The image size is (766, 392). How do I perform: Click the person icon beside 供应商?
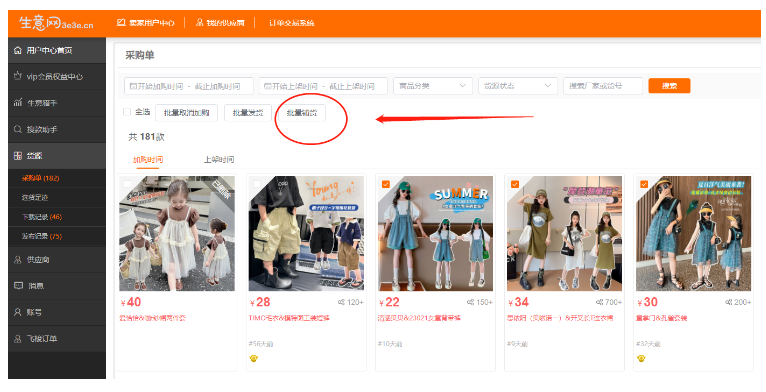(x=18, y=260)
